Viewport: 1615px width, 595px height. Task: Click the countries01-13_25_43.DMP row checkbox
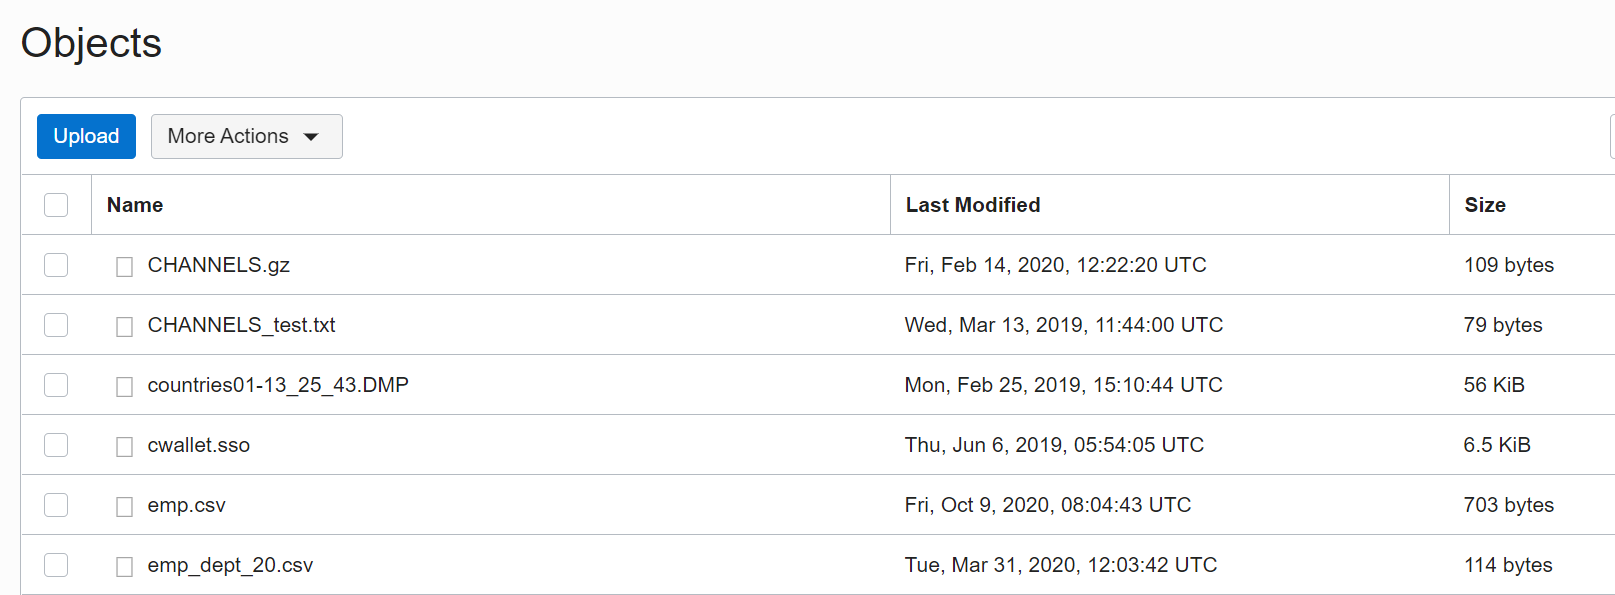point(56,385)
